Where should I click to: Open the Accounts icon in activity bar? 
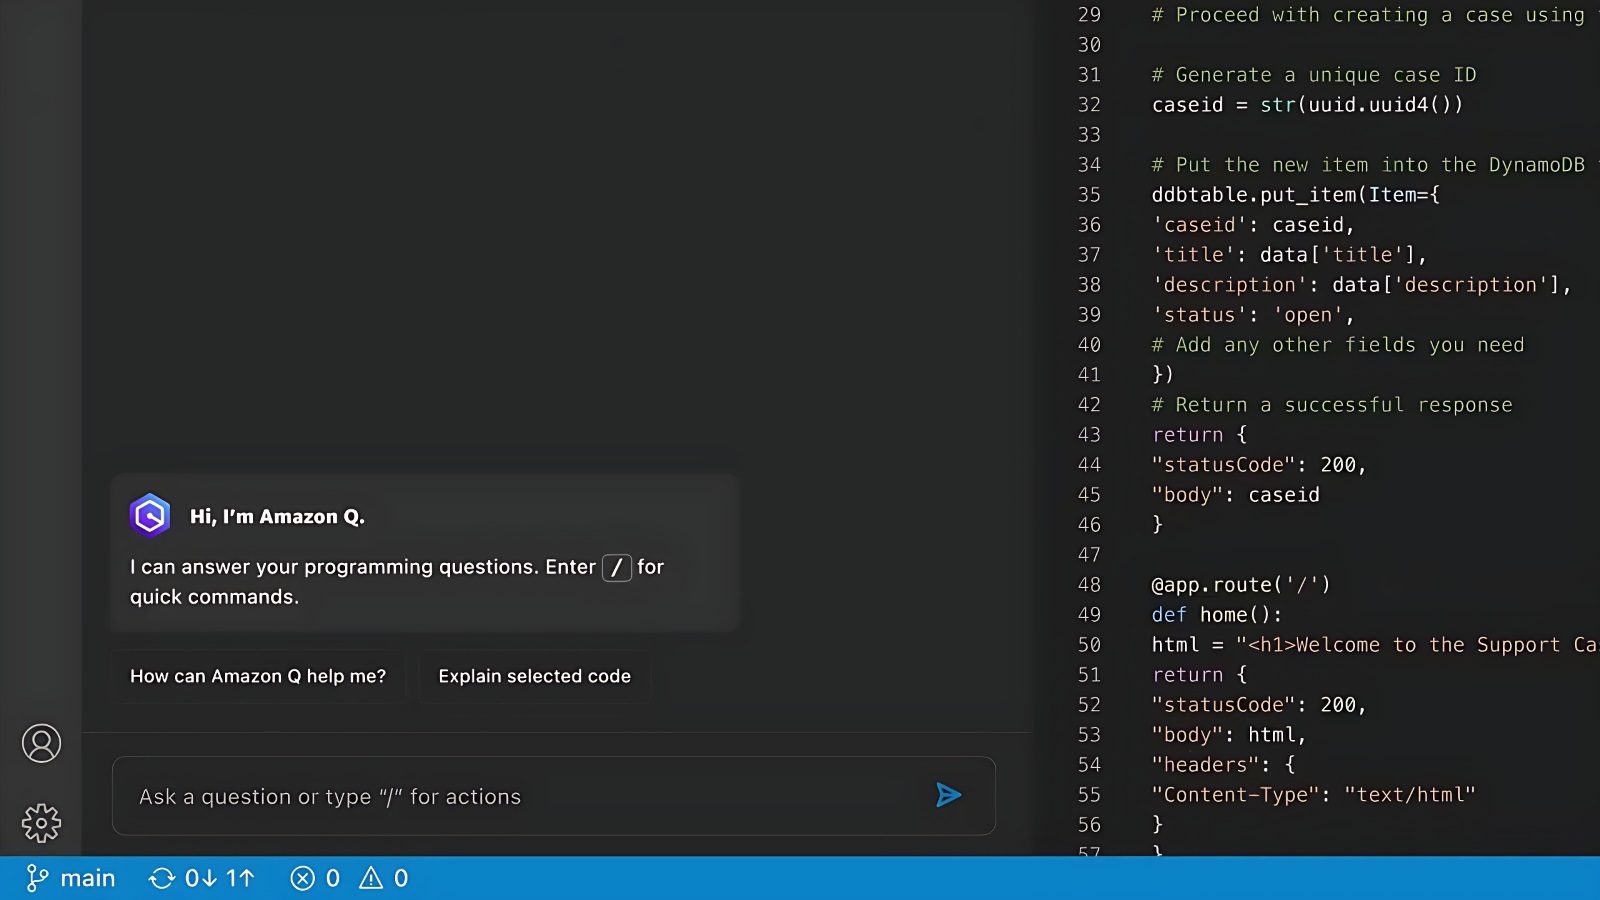[x=41, y=743]
